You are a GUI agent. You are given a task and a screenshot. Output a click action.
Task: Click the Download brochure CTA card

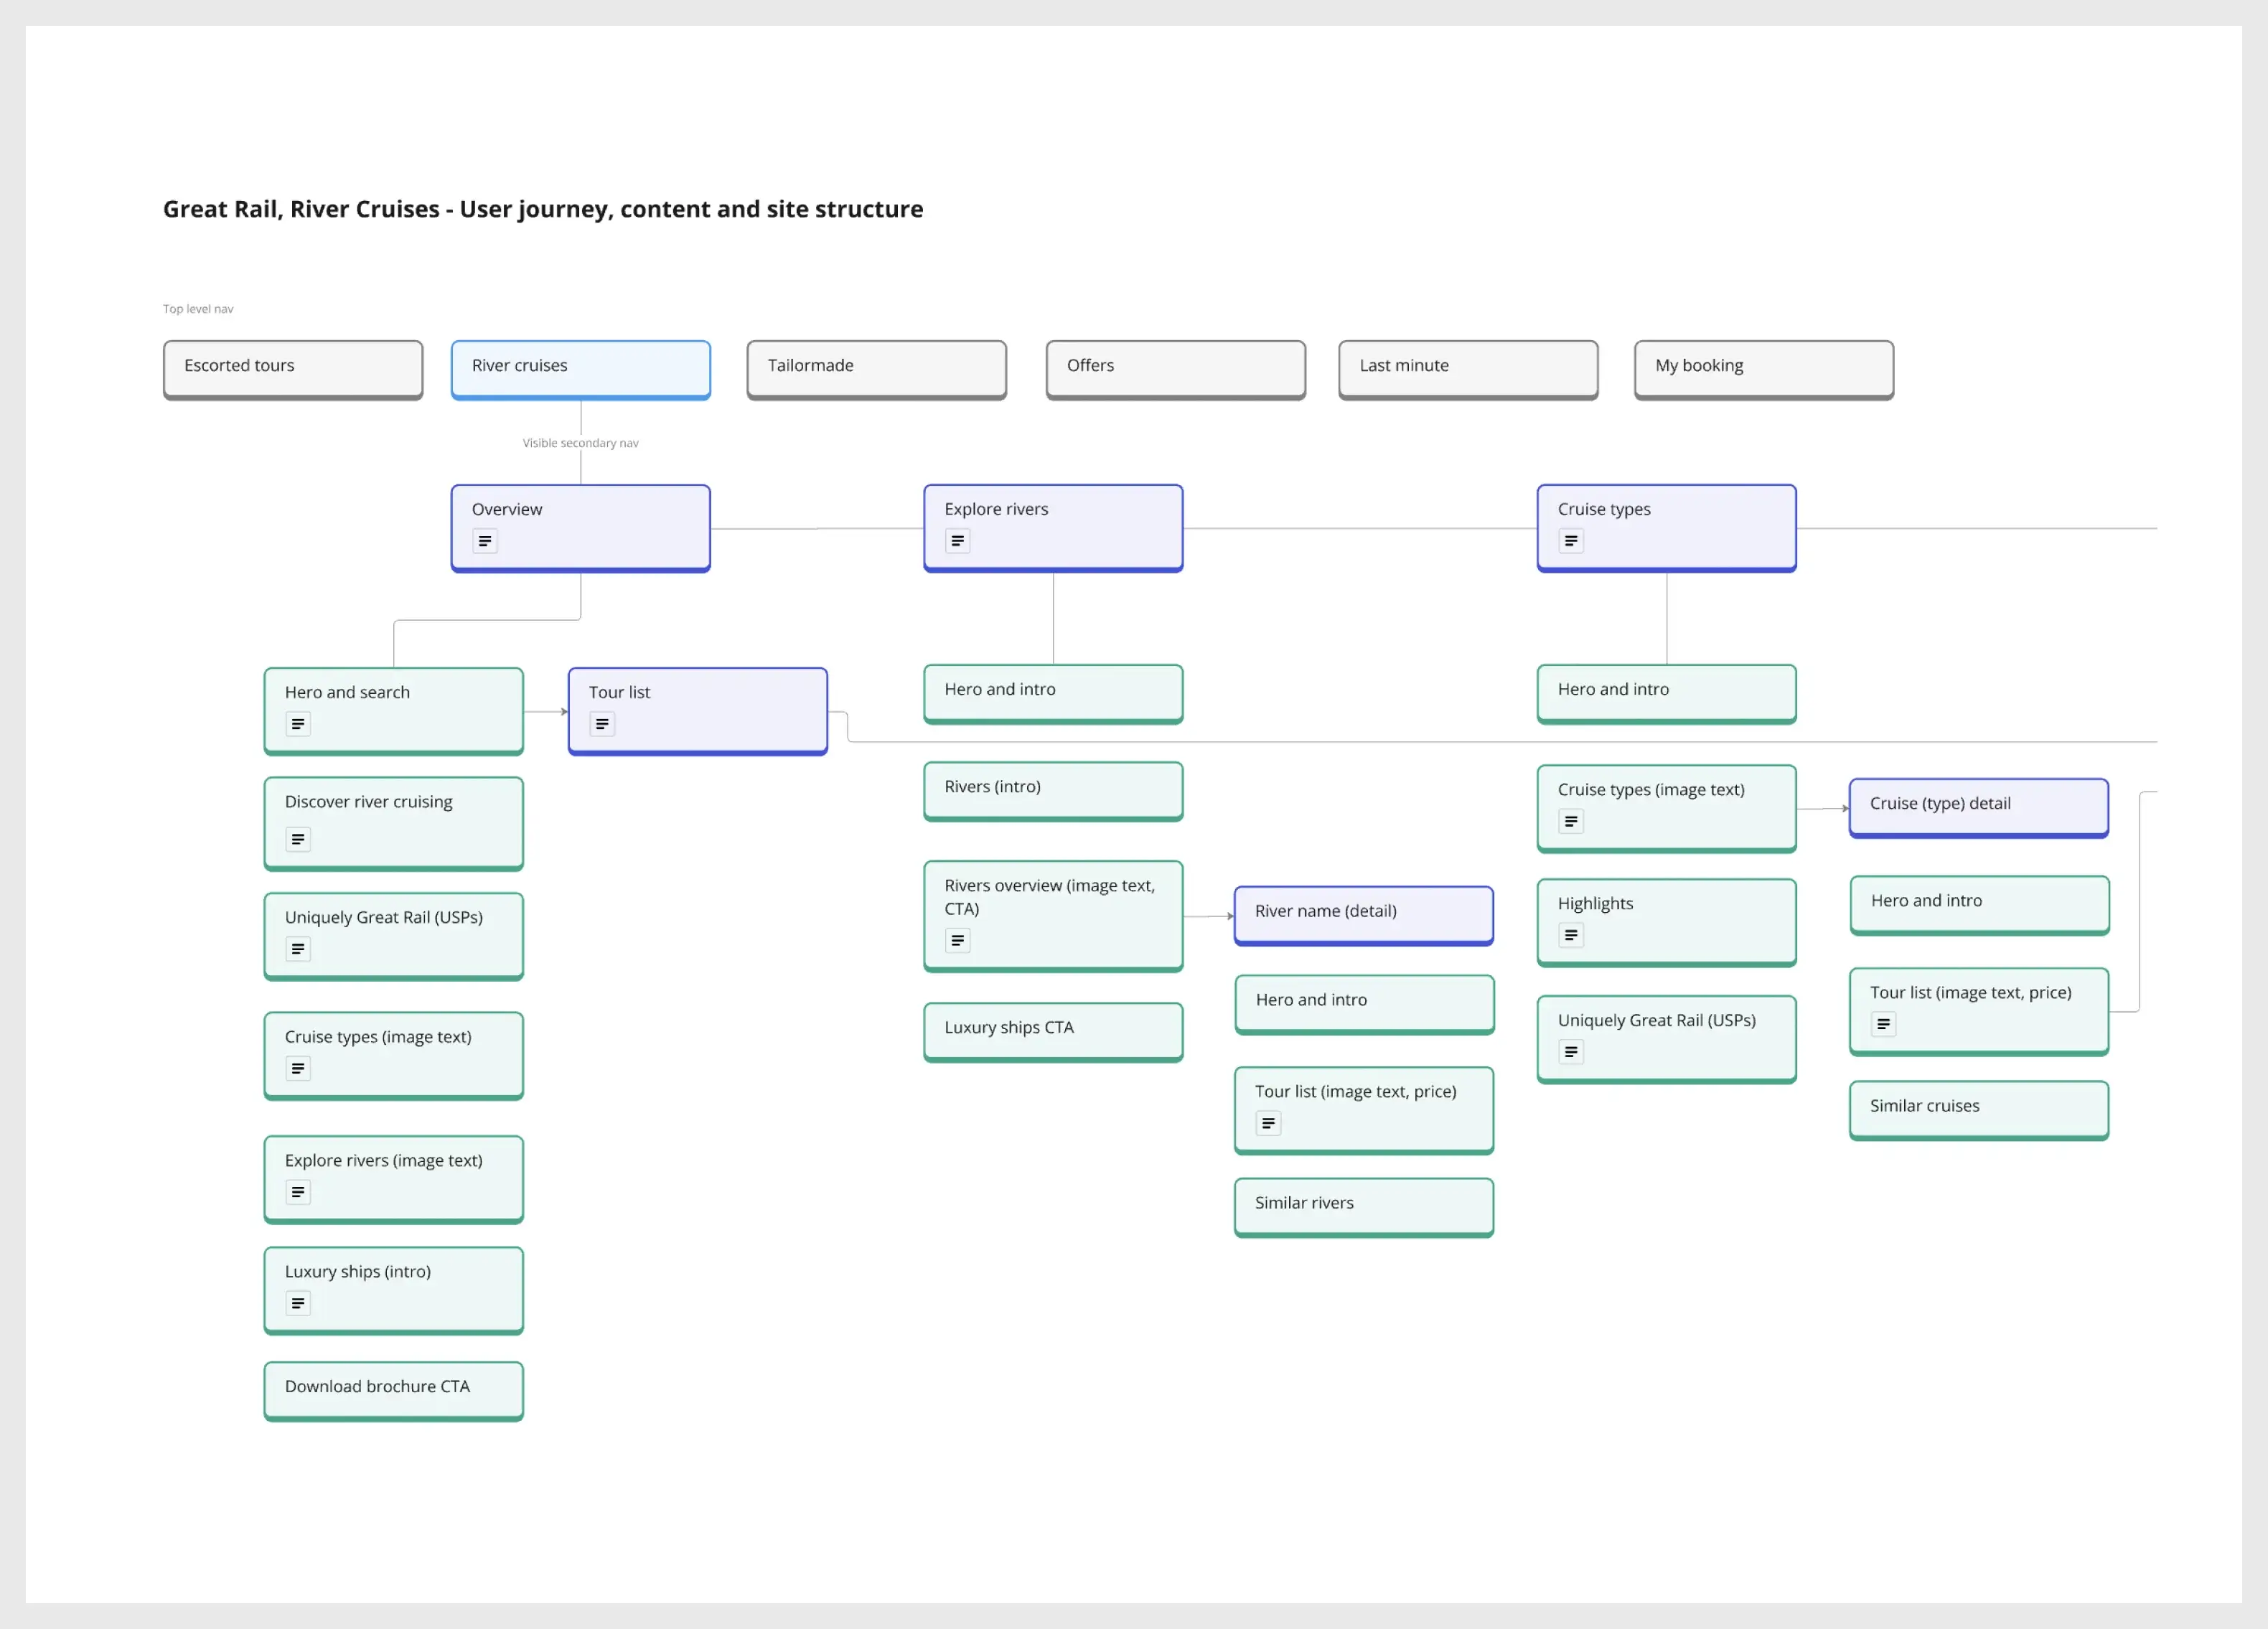[x=393, y=1388]
